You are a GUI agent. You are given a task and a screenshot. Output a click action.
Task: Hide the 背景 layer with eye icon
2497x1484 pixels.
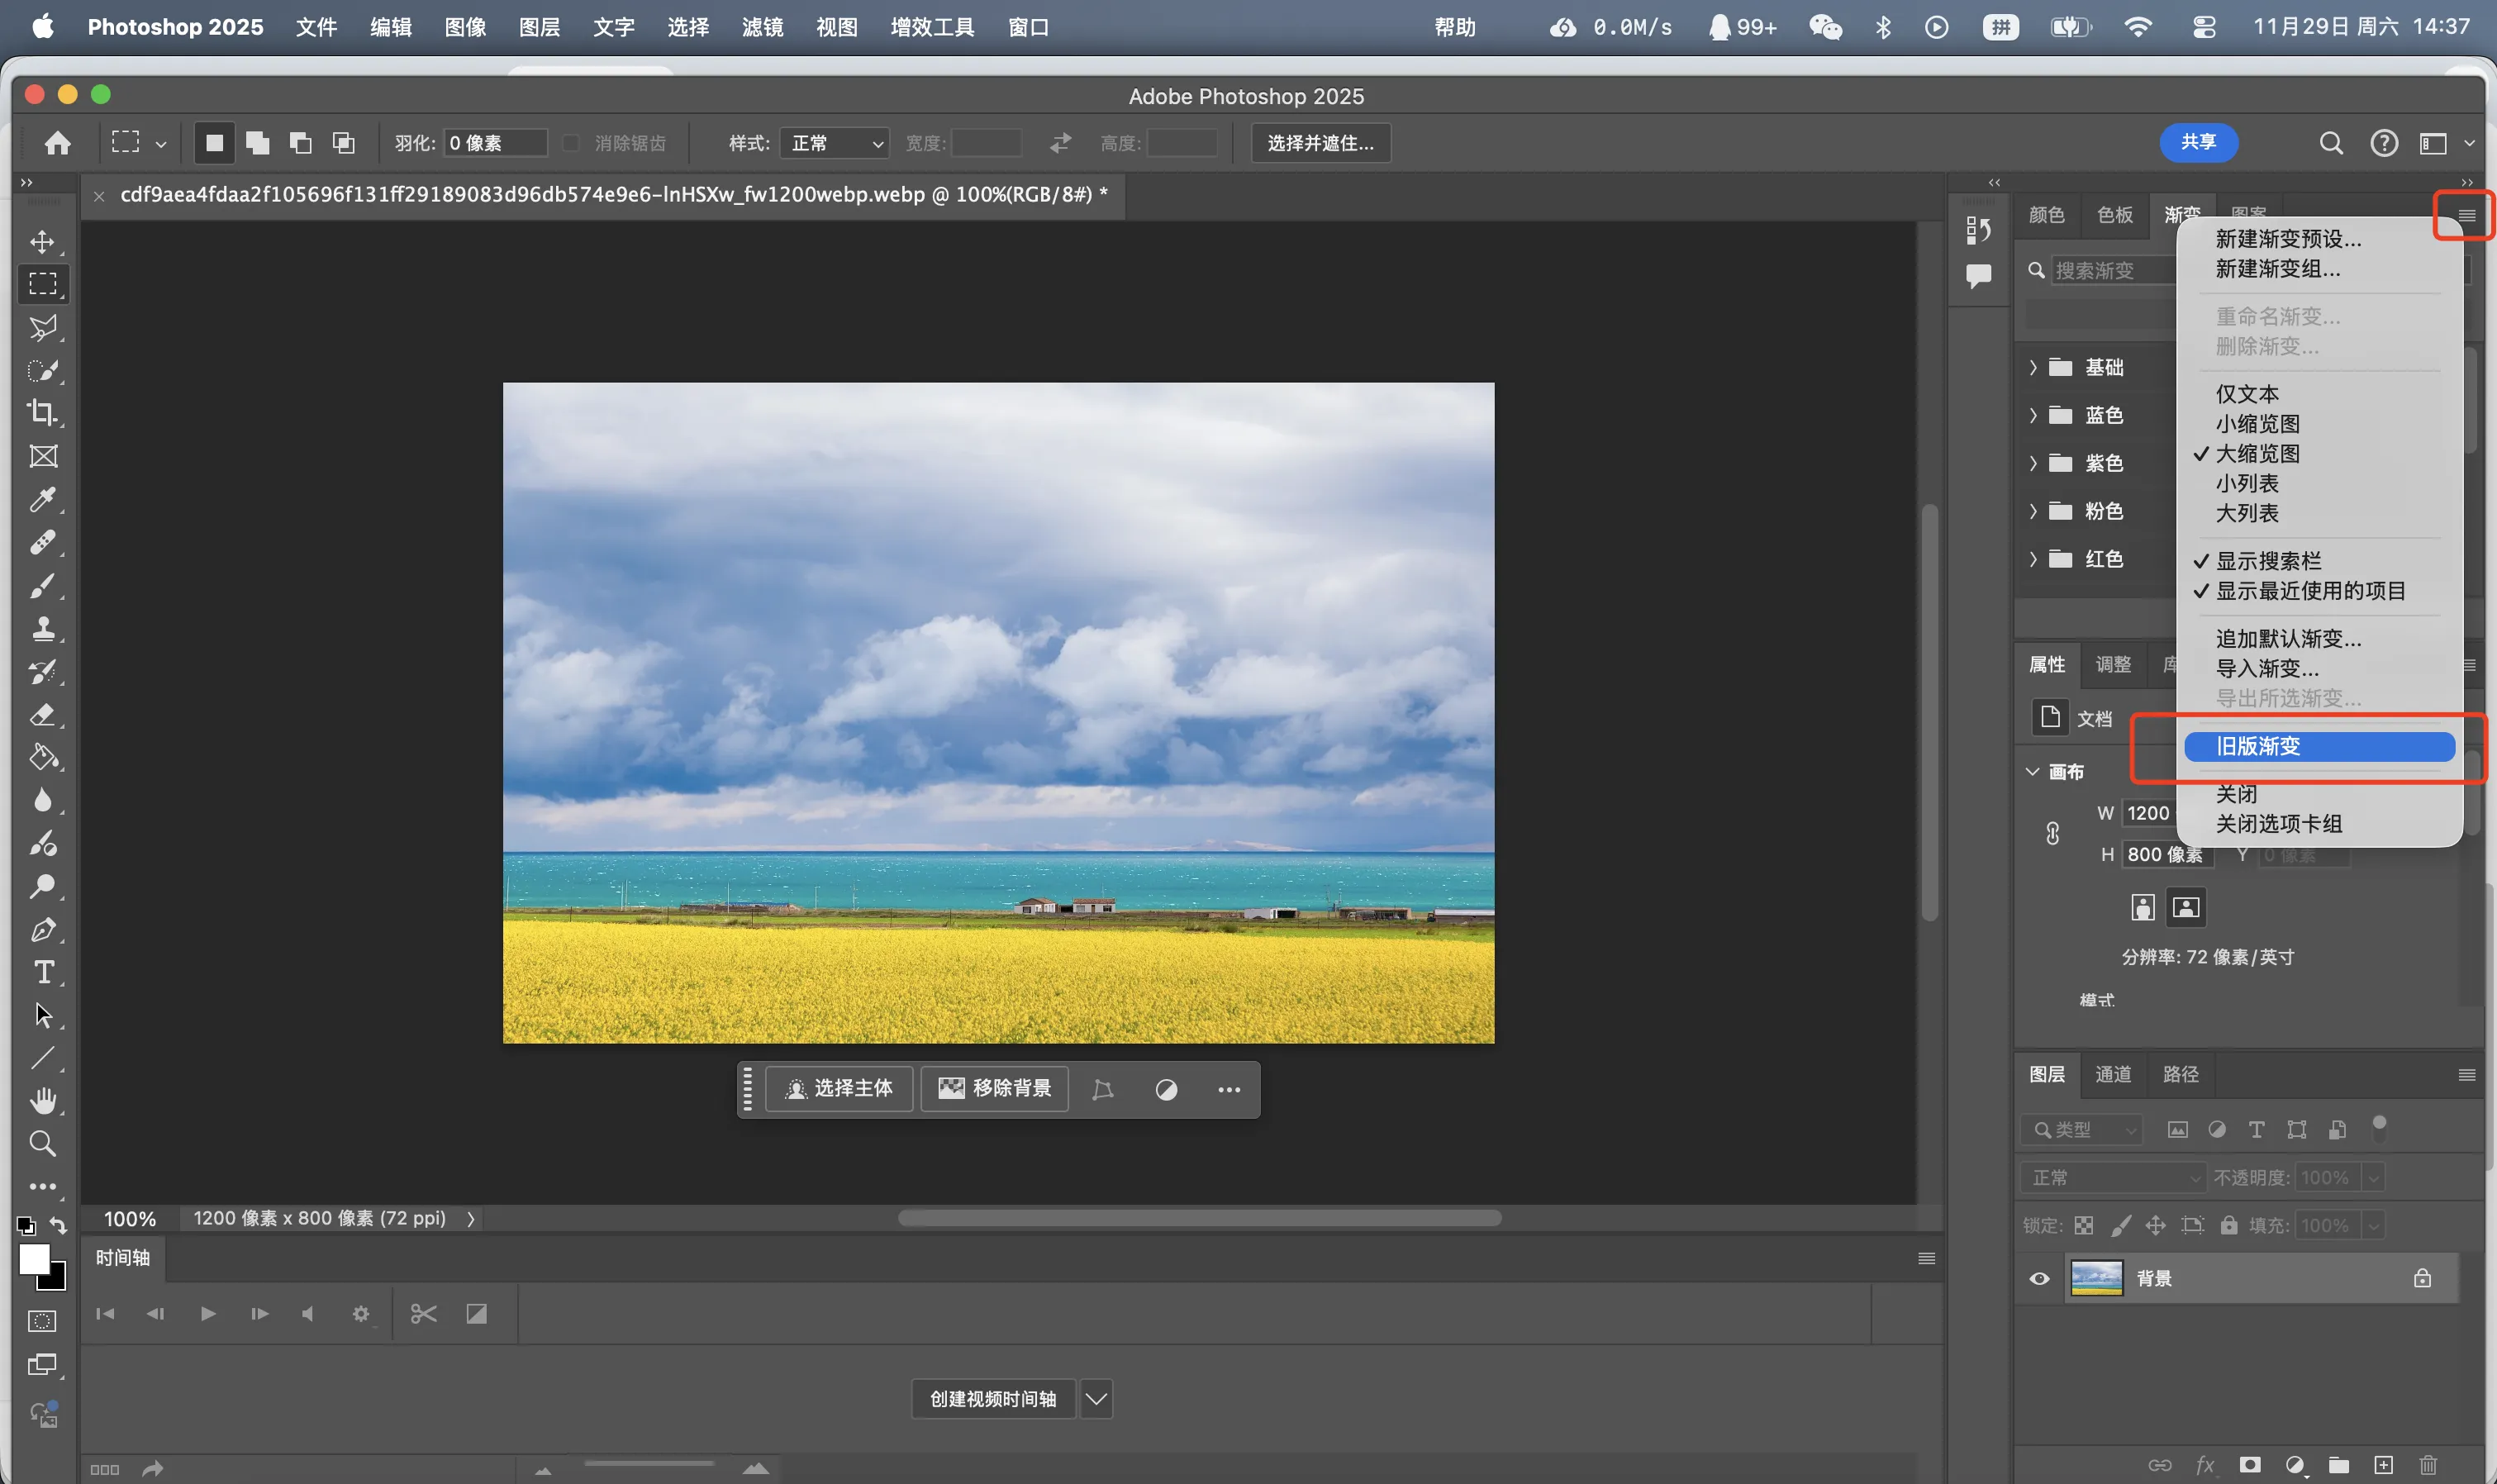(2039, 1278)
